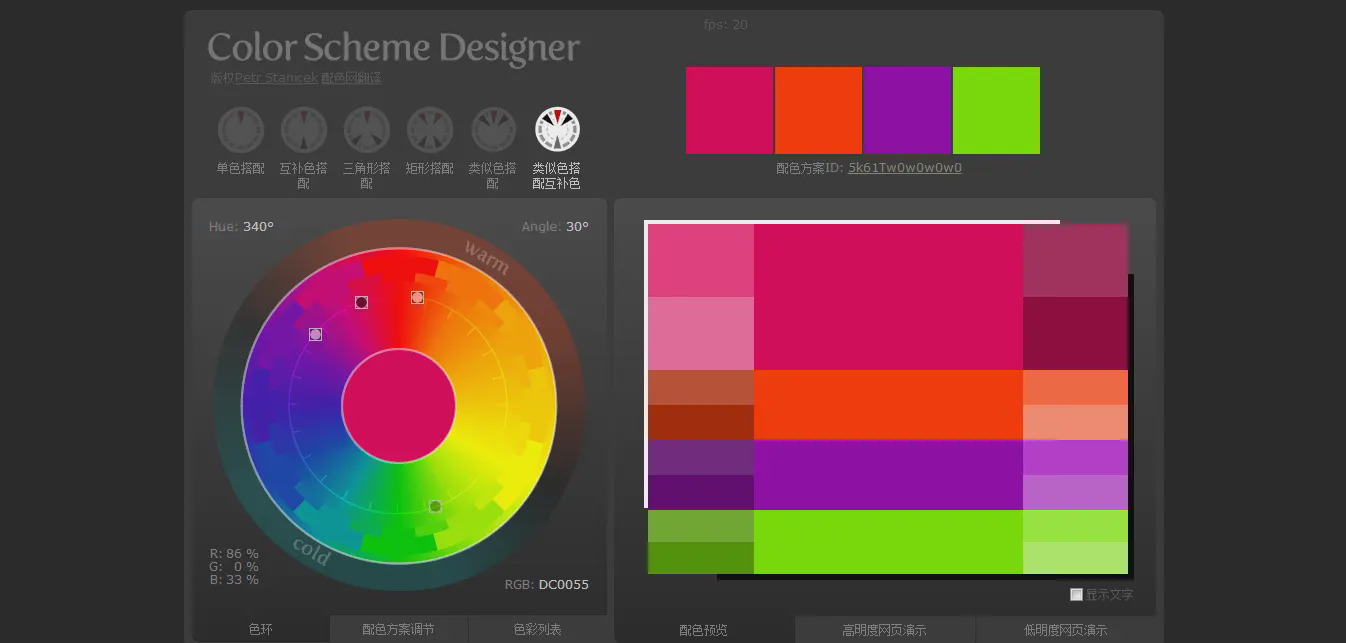
Task: Open the 配色方案调节 tab
Action: click(398, 629)
